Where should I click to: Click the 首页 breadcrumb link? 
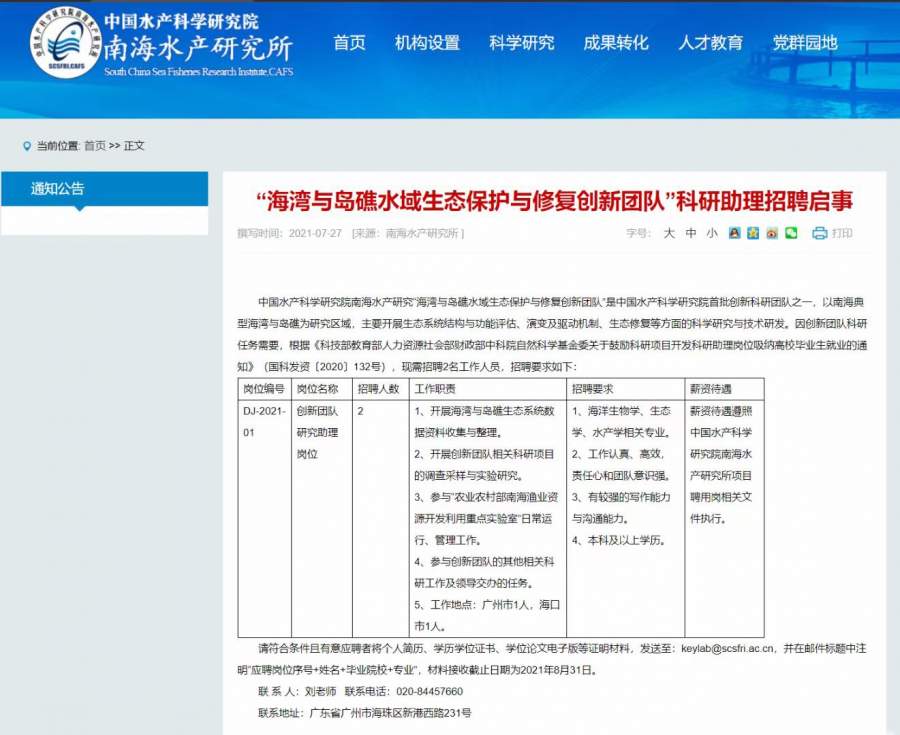pos(95,146)
